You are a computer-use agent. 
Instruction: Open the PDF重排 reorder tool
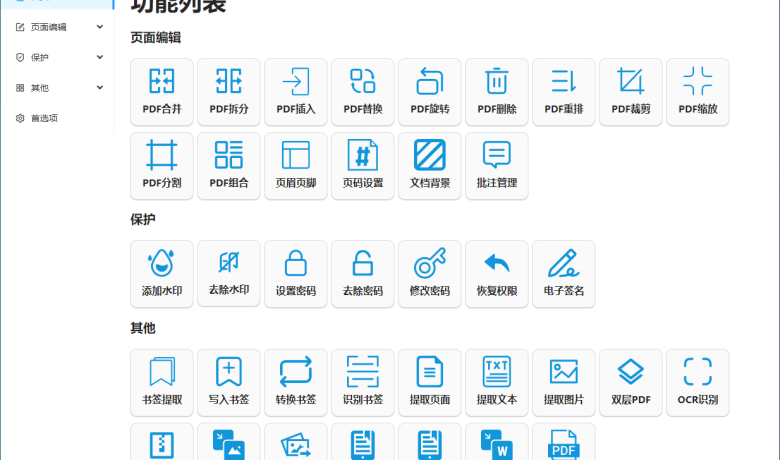click(x=564, y=92)
